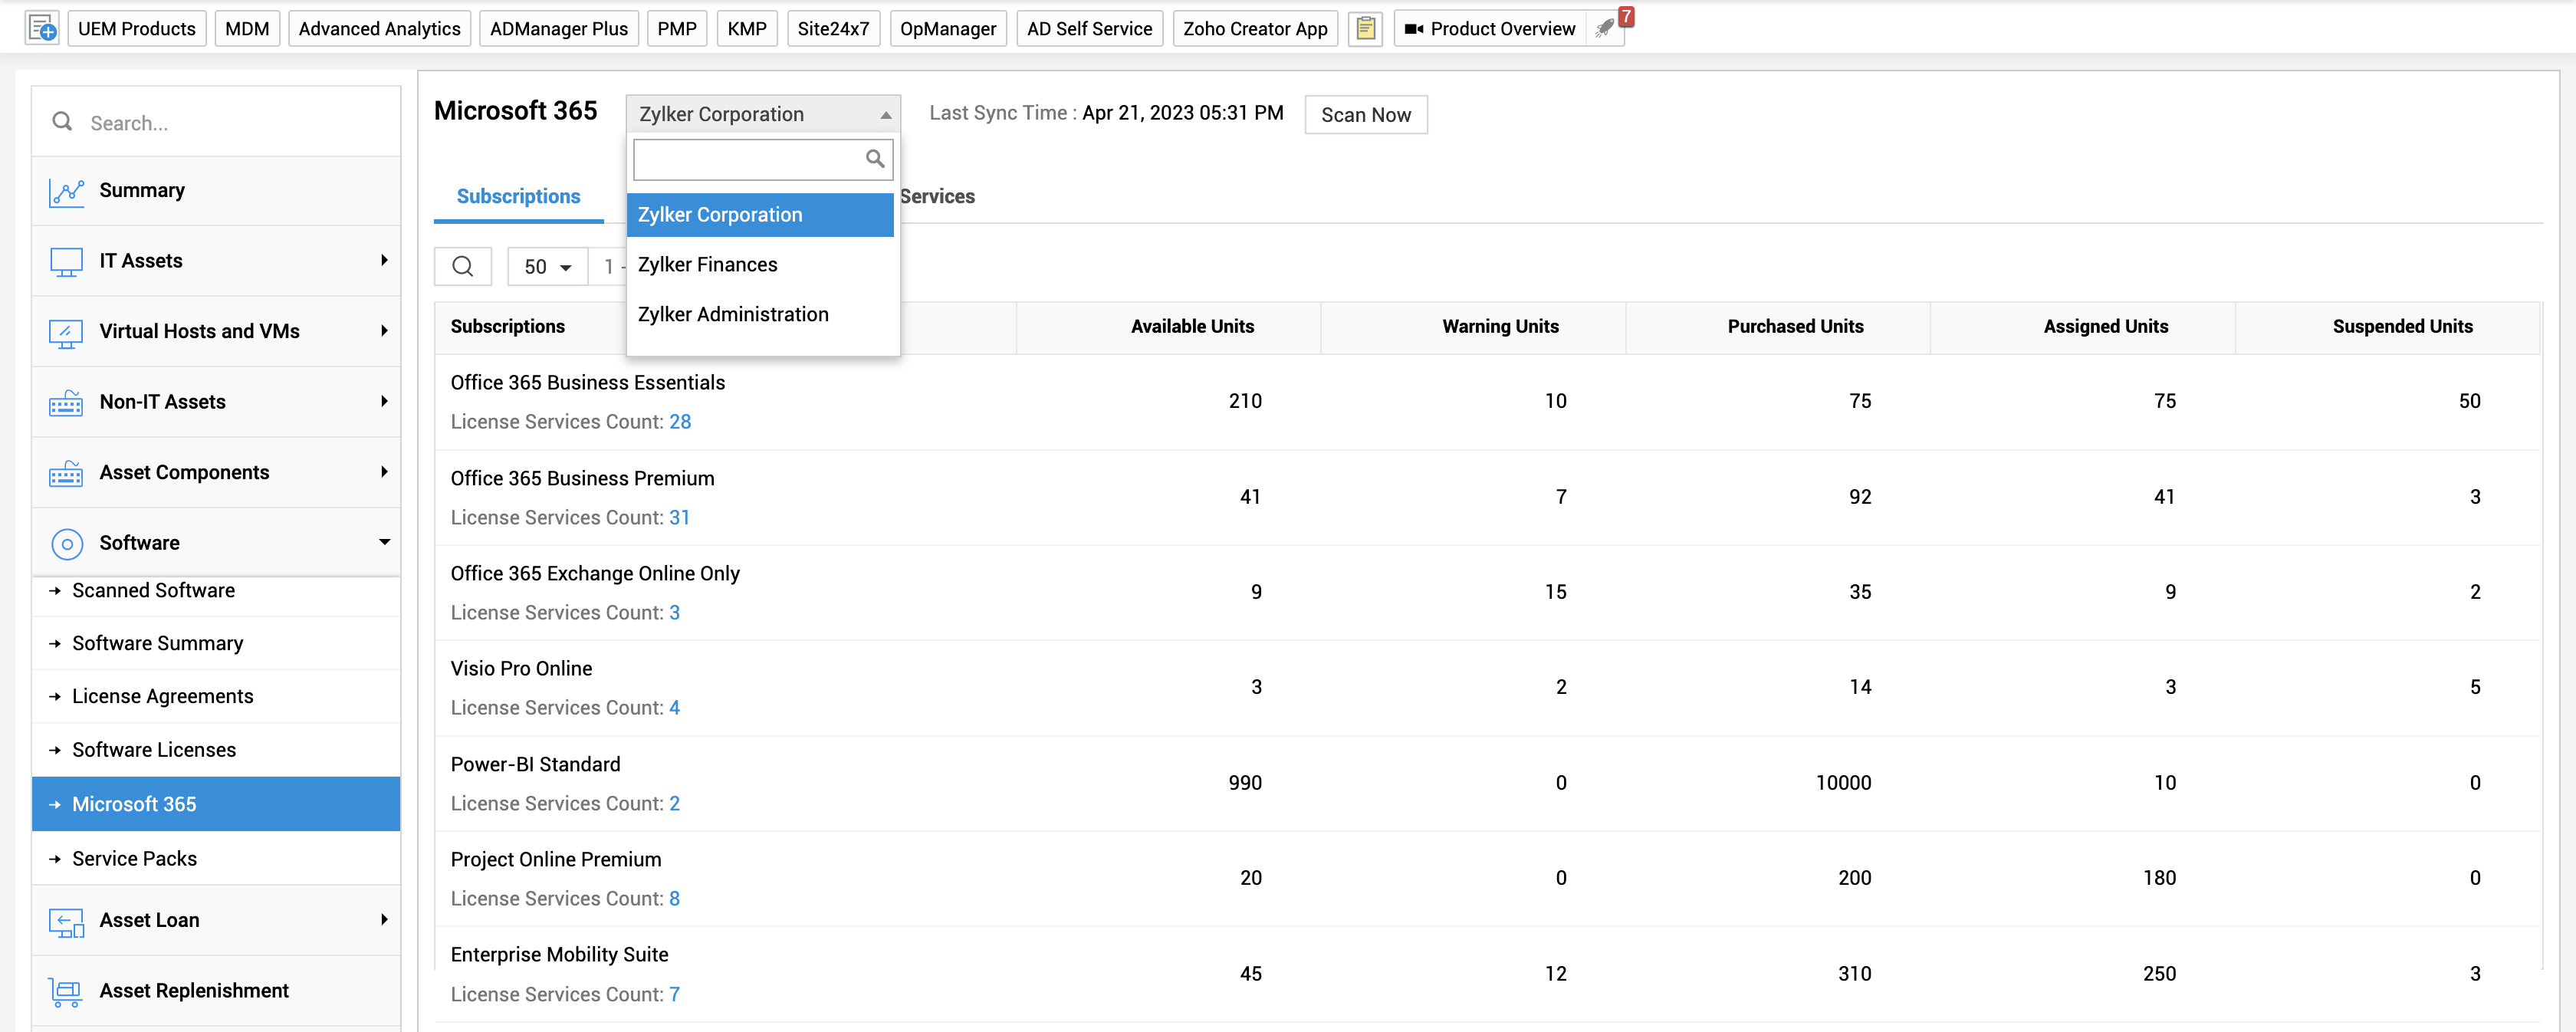Click the magnifier in the dropdown search box
The height and width of the screenshot is (1032, 2576).
tap(874, 159)
